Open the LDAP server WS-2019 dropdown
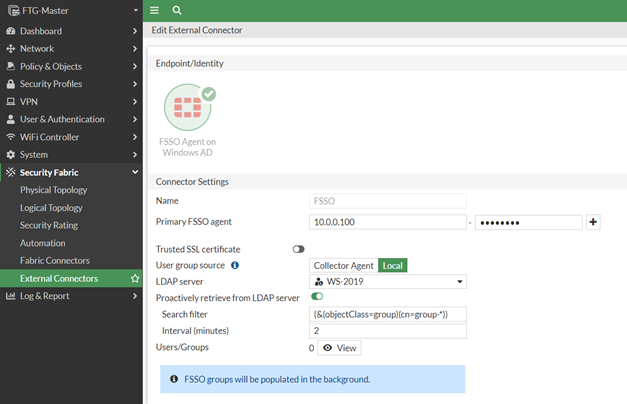This screenshot has width=627, height=404. [x=389, y=281]
